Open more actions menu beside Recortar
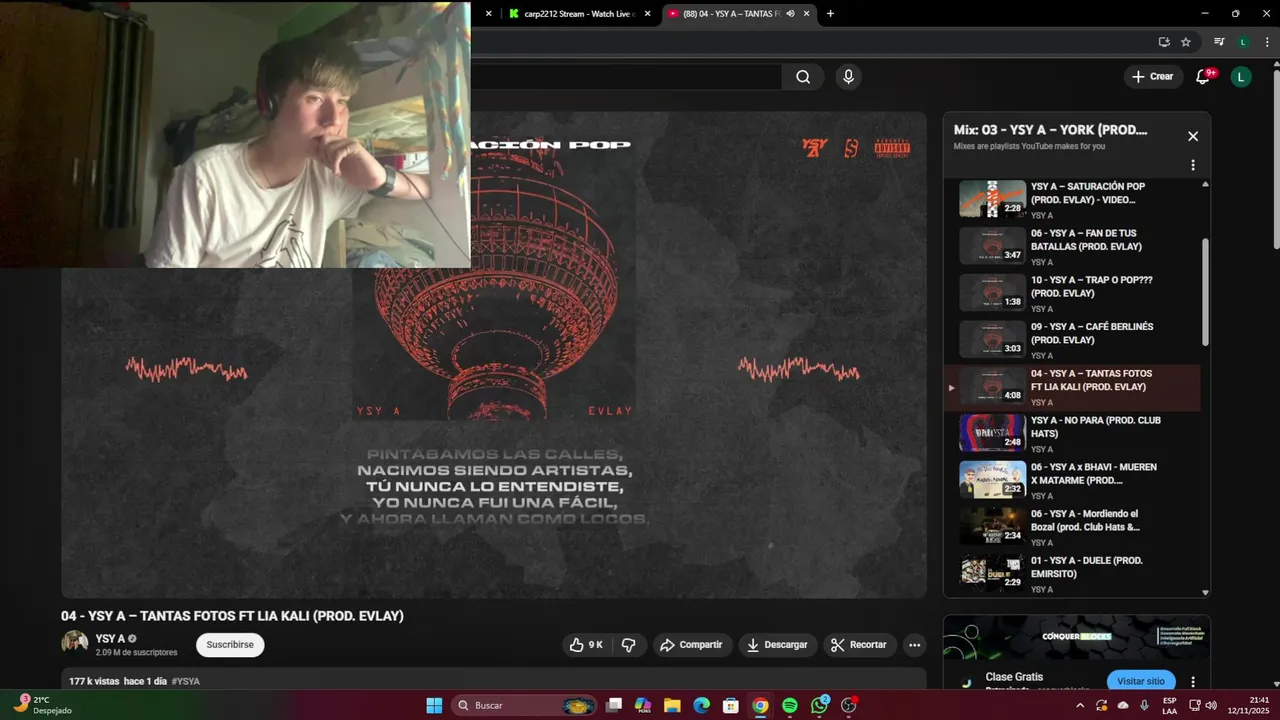Image resolution: width=1280 pixels, height=720 pixels. pos(914,645)
